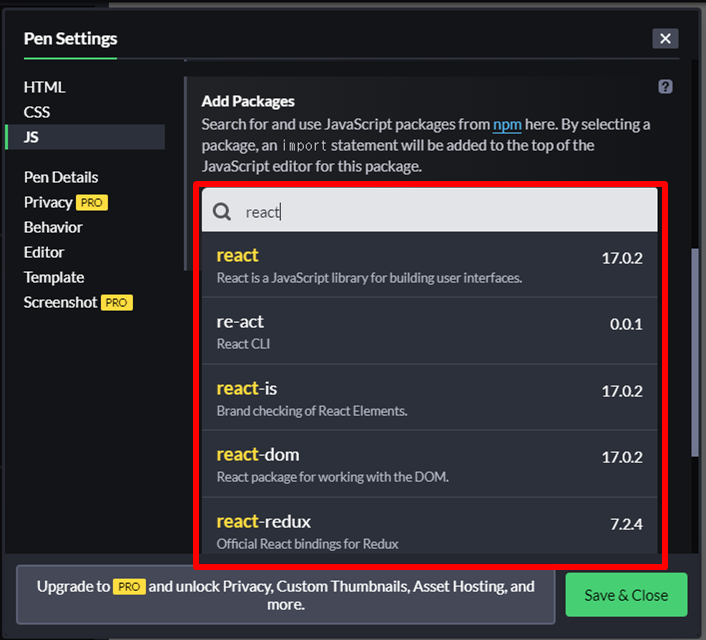Open the Editor settings section
Image resolution: width=706 pixels, height=640 pixels.
[x=44, y=252]
